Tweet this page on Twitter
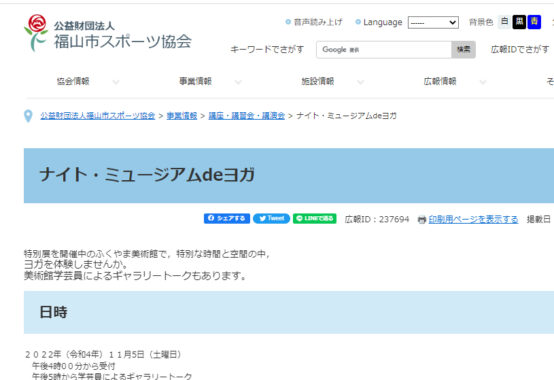Image resolution: width=554 pixels, height=380 pixels. 271,219
